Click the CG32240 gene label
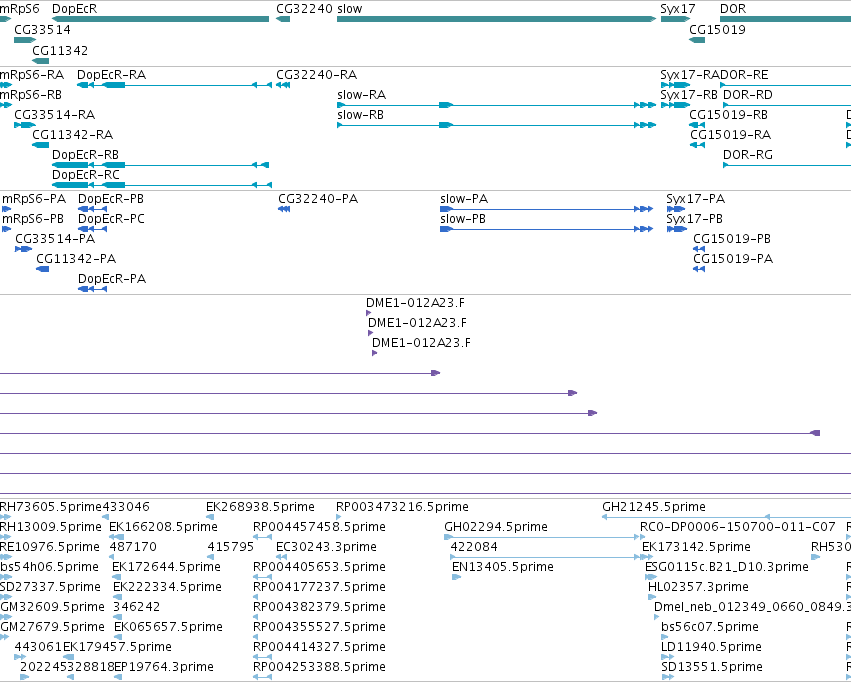Viewport: 851px width, 682px height. point(304,9)
